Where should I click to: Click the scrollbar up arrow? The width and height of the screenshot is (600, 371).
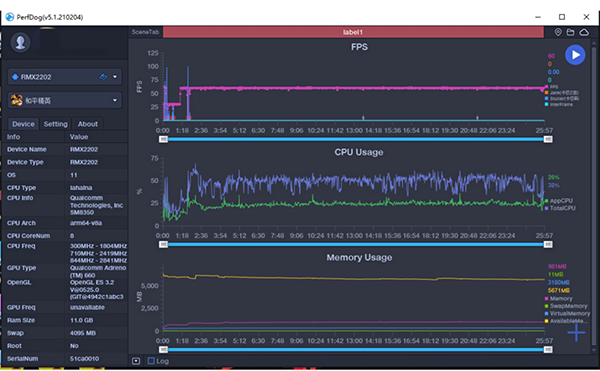click(x=594, y=43)
